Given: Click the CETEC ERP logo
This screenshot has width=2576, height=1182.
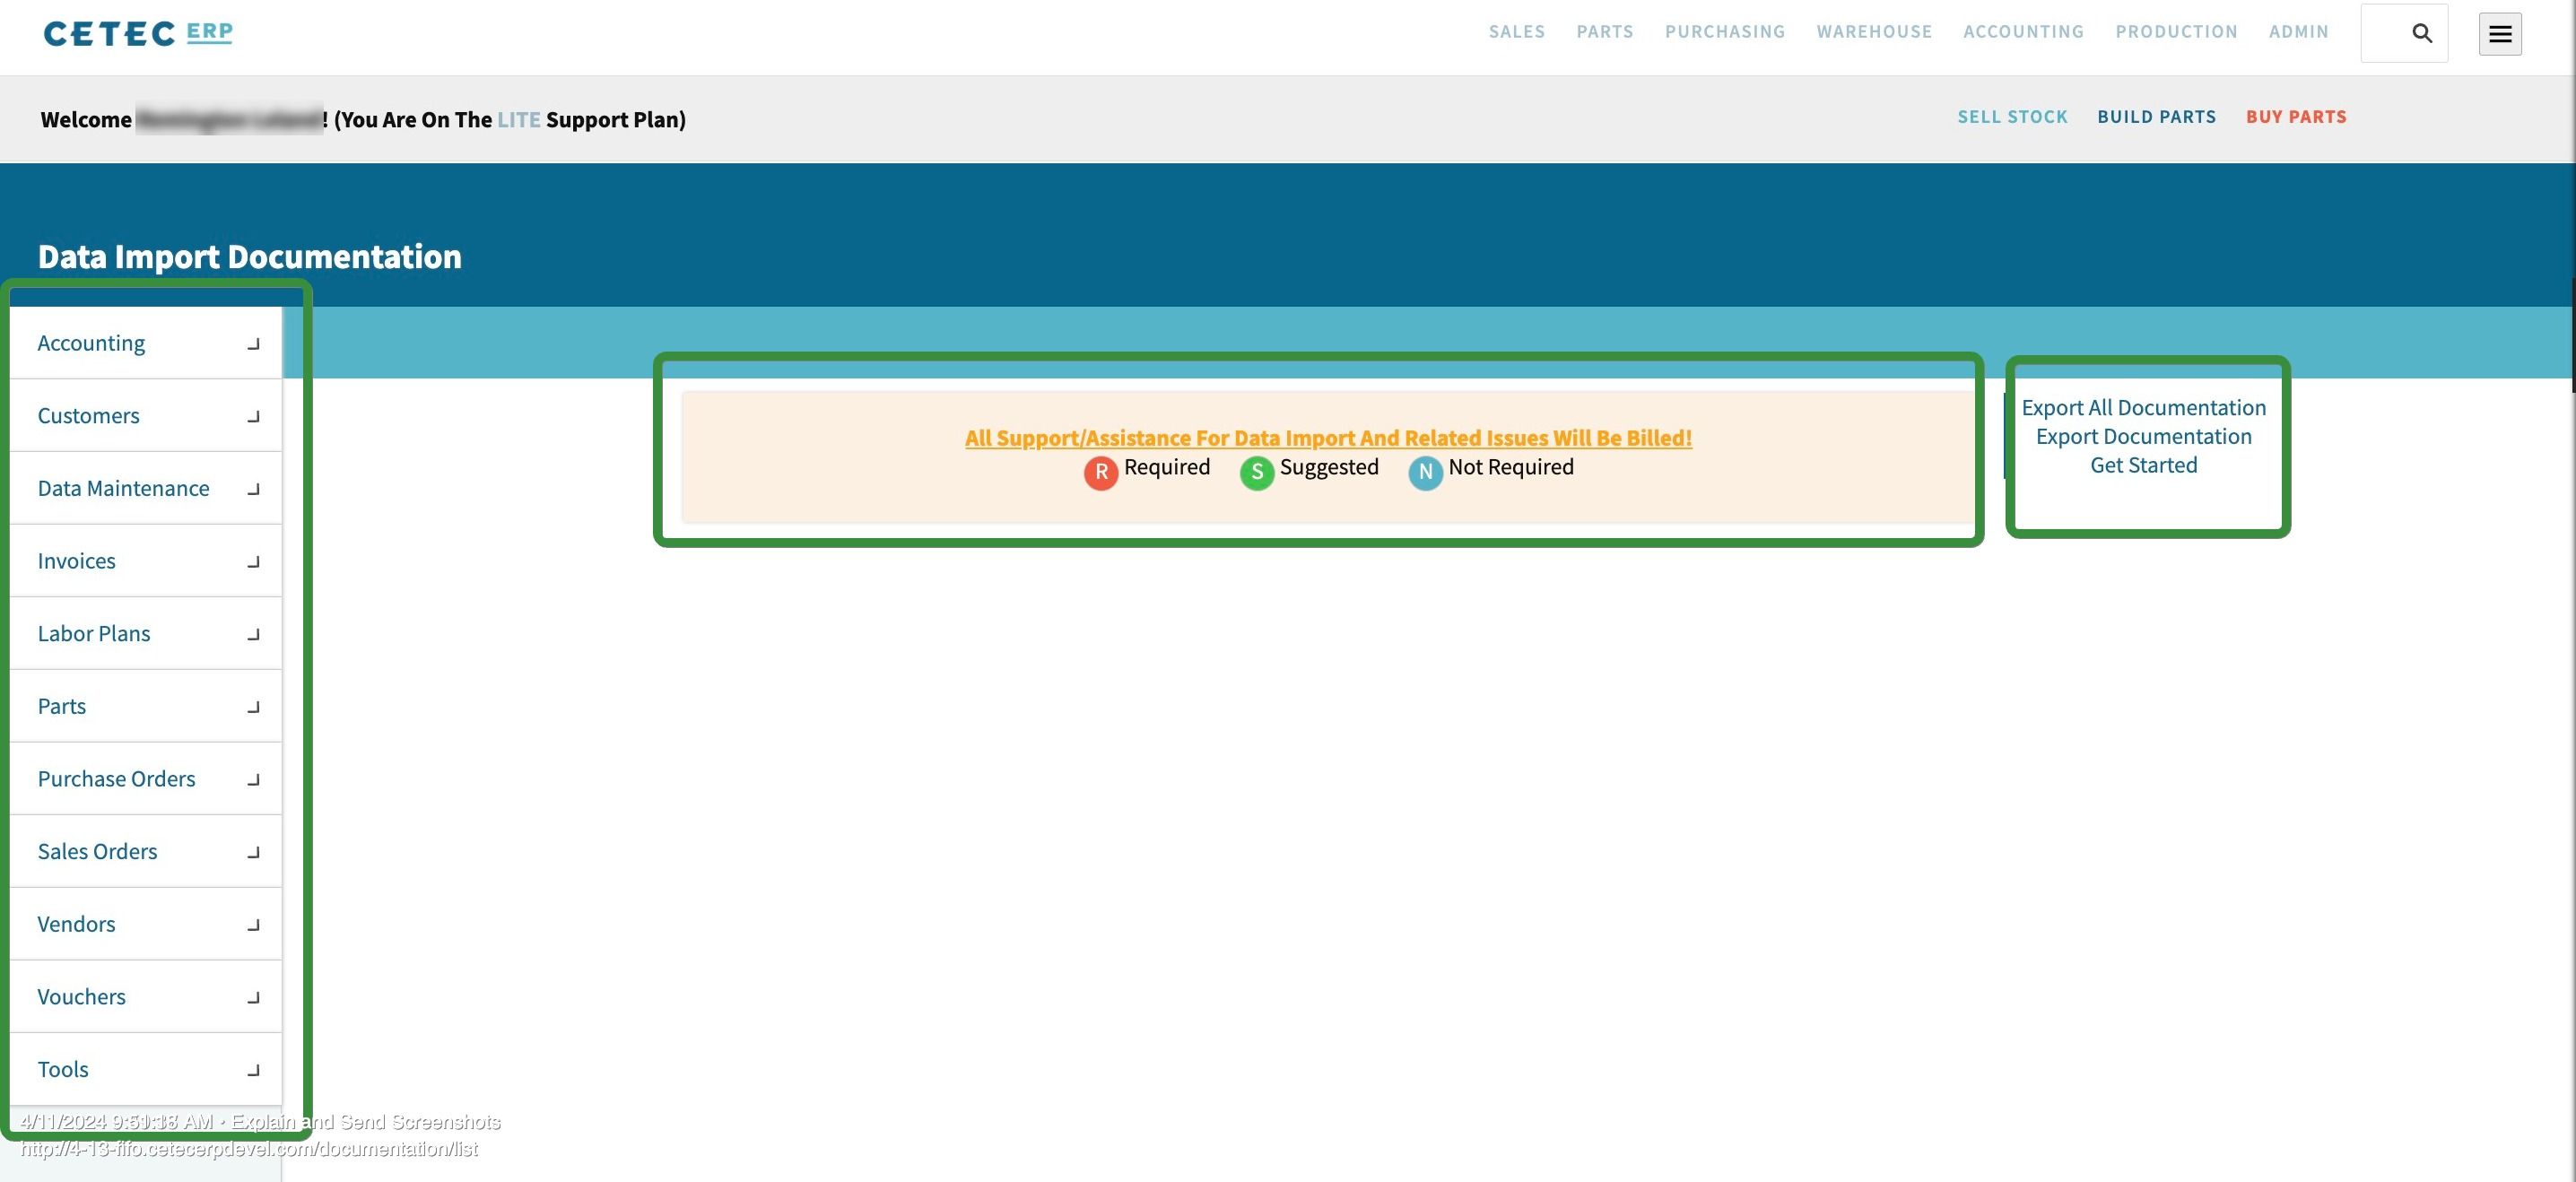Looking at the screenshot, I should pos(138,33).
